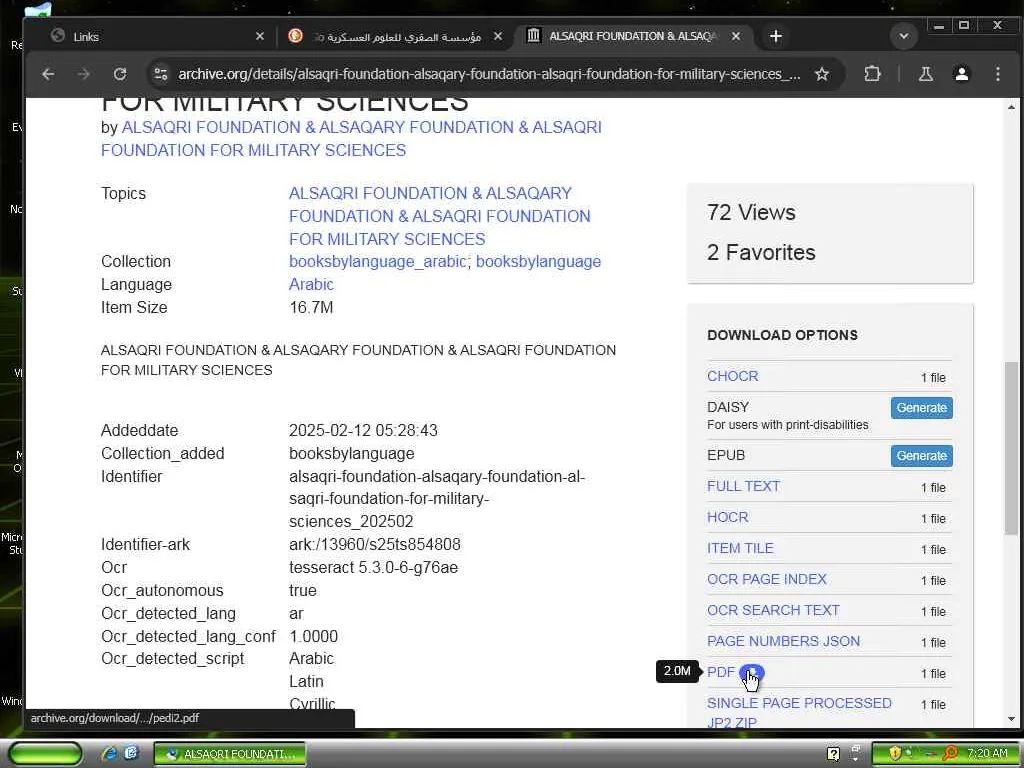Download the CHOCR file
Image resolution: width=1024 pixels, height=768 pixels.
pyautogui.click(x=732, y=376)
